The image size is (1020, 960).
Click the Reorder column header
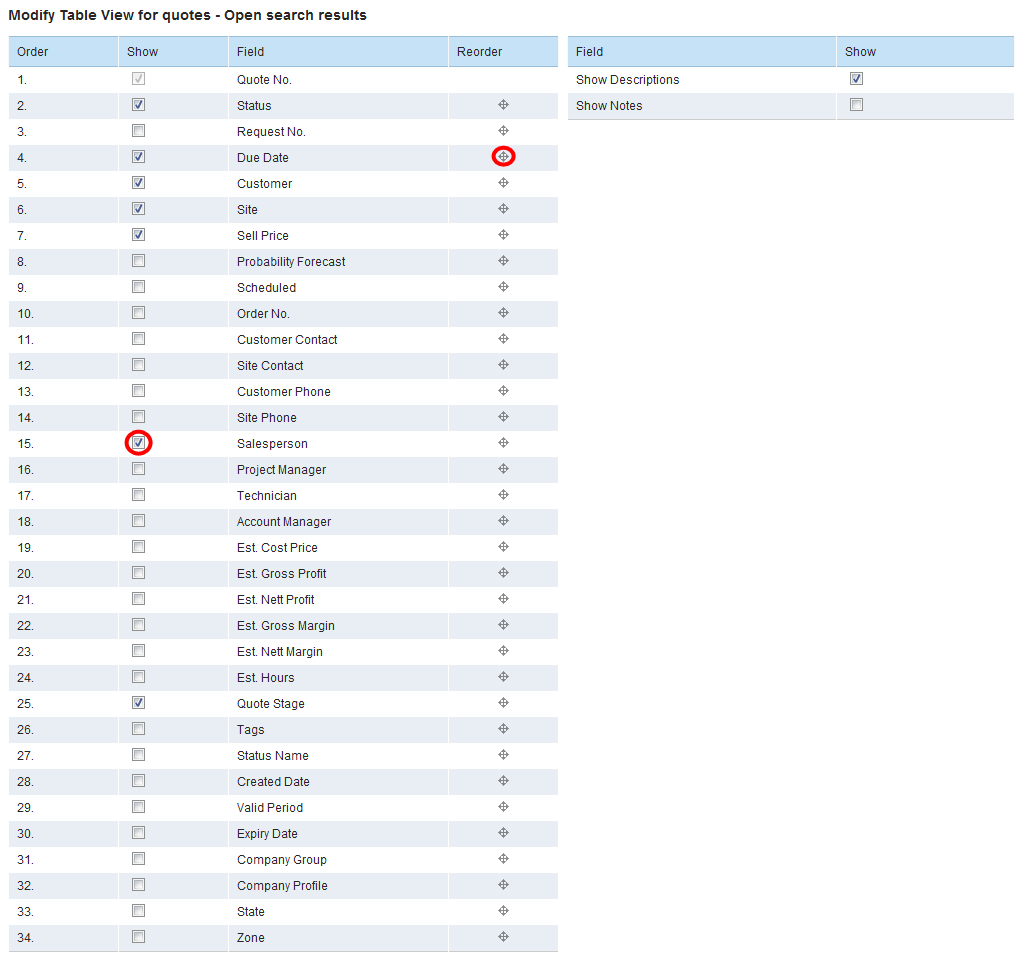(x=480, y=52)
